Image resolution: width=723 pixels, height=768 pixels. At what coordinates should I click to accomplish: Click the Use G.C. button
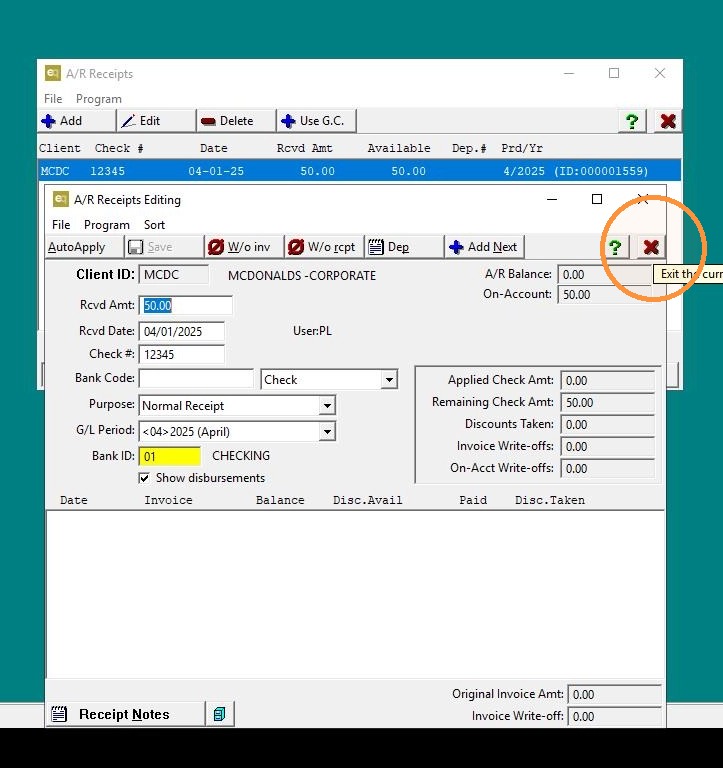[x=316, y=121]
